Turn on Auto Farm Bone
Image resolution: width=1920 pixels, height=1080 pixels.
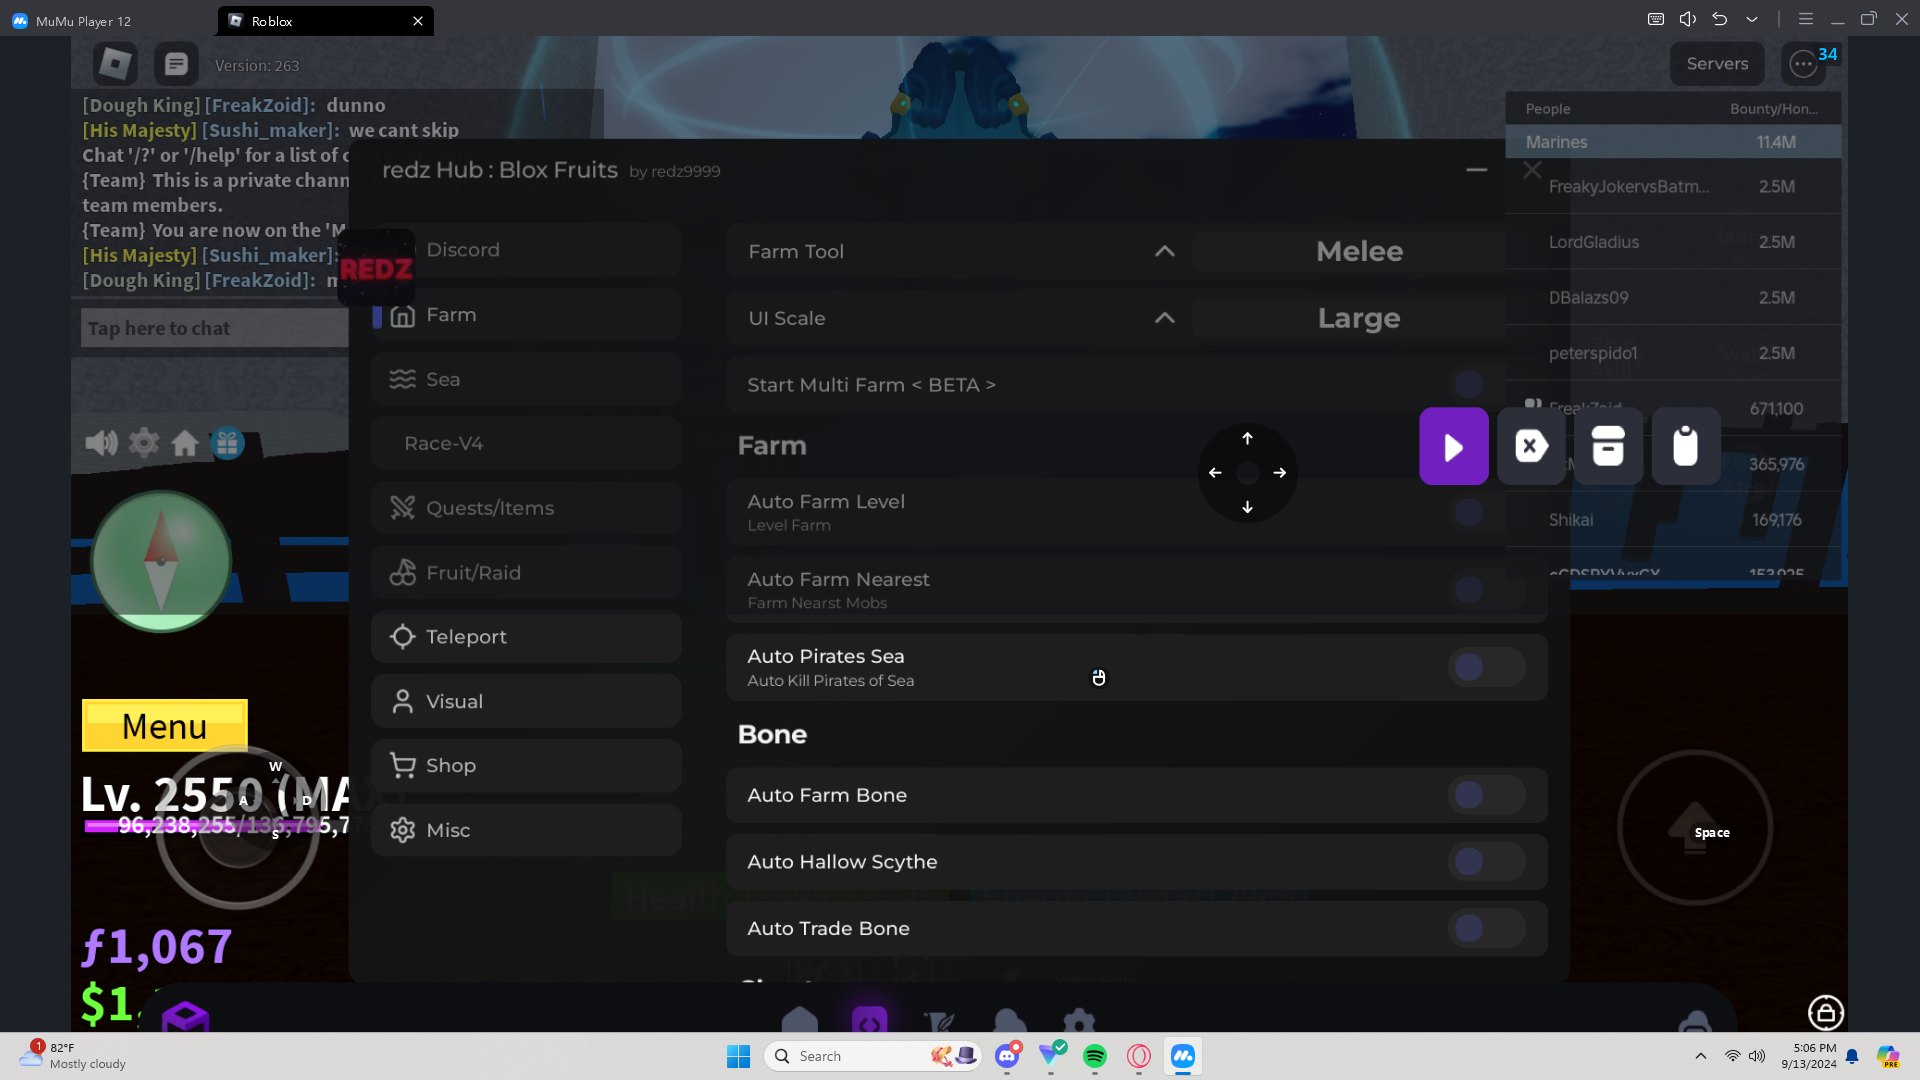coord(1486,795)
